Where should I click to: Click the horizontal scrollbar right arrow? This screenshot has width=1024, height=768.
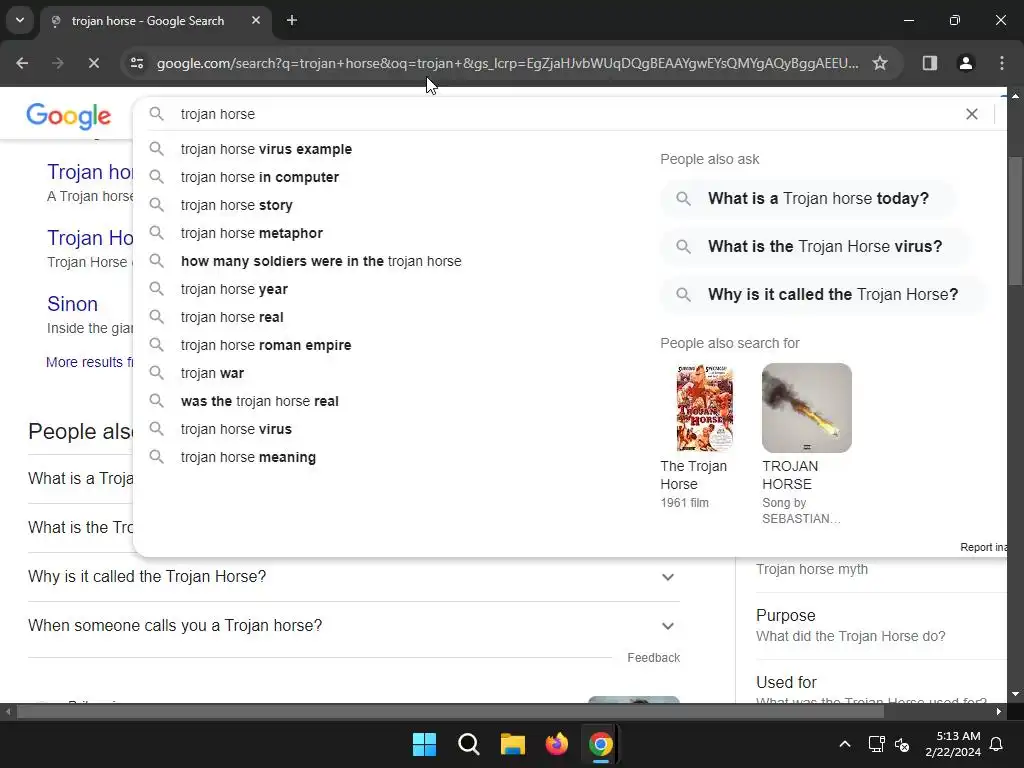[x=999, y=712]
